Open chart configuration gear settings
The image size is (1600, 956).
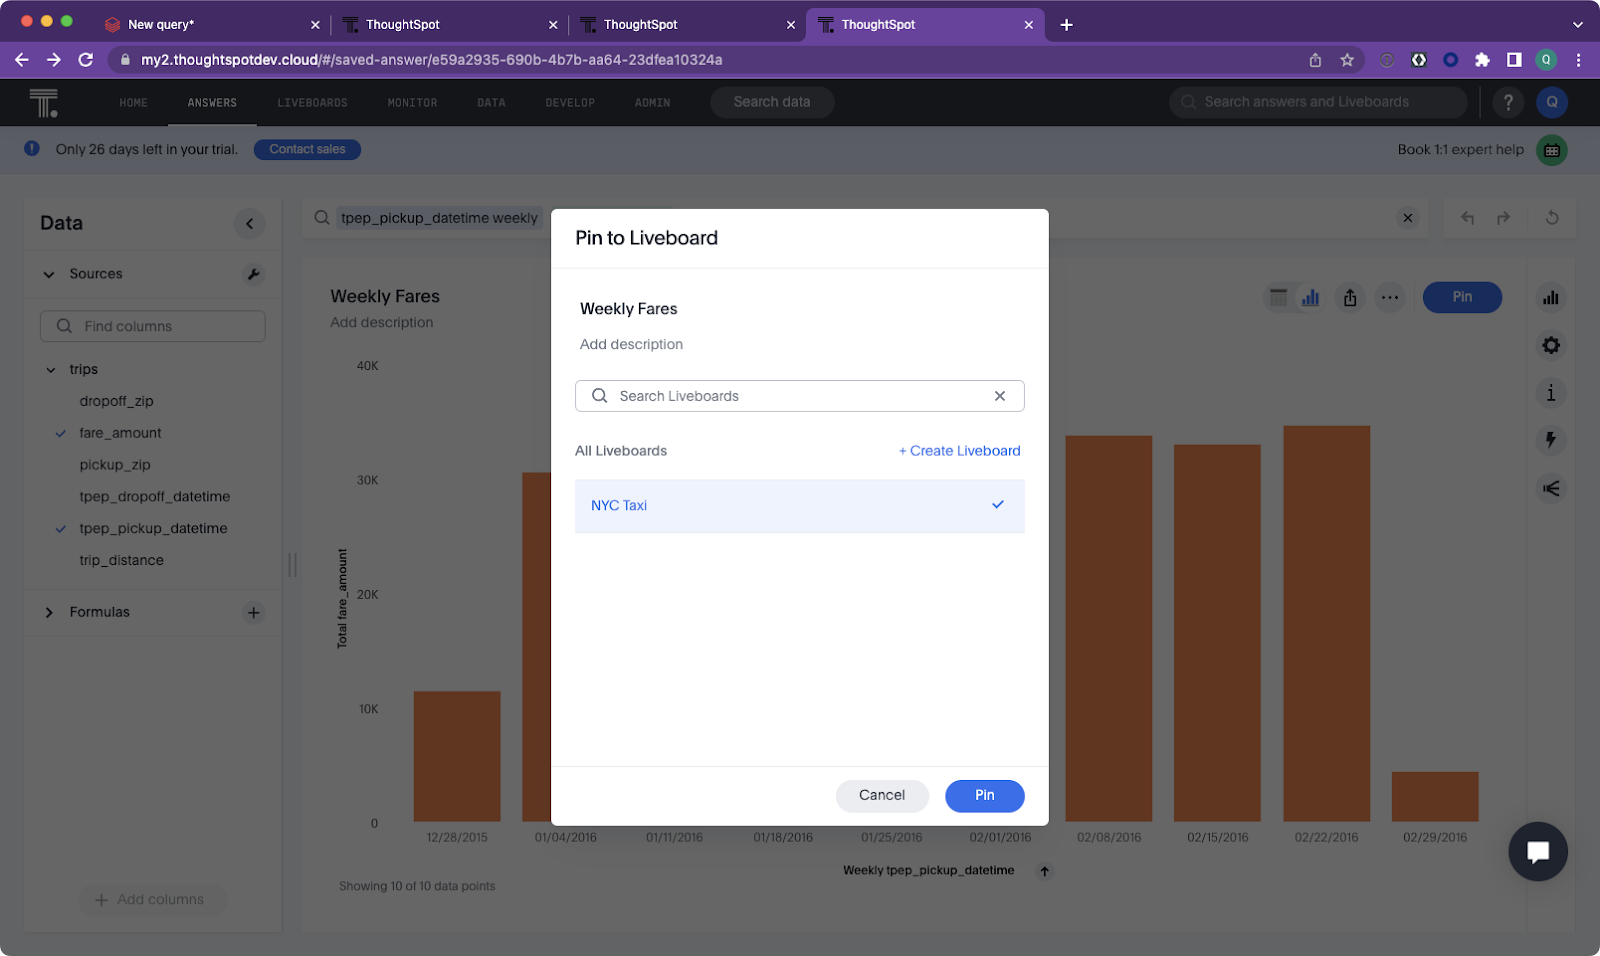(1550, 345)
